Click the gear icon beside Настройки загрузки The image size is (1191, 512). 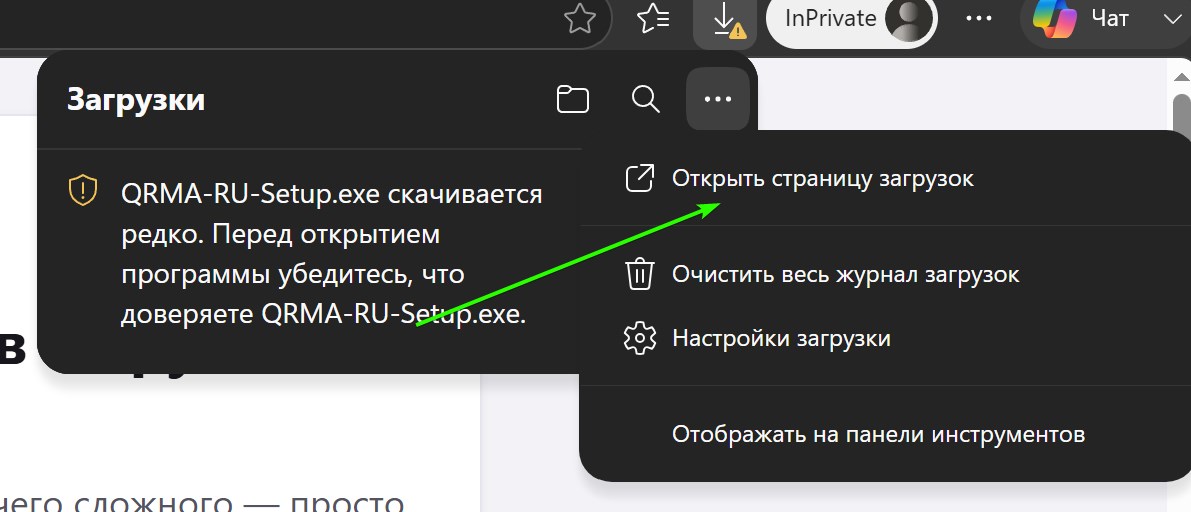pyautogui.click(x=639, y=338)
